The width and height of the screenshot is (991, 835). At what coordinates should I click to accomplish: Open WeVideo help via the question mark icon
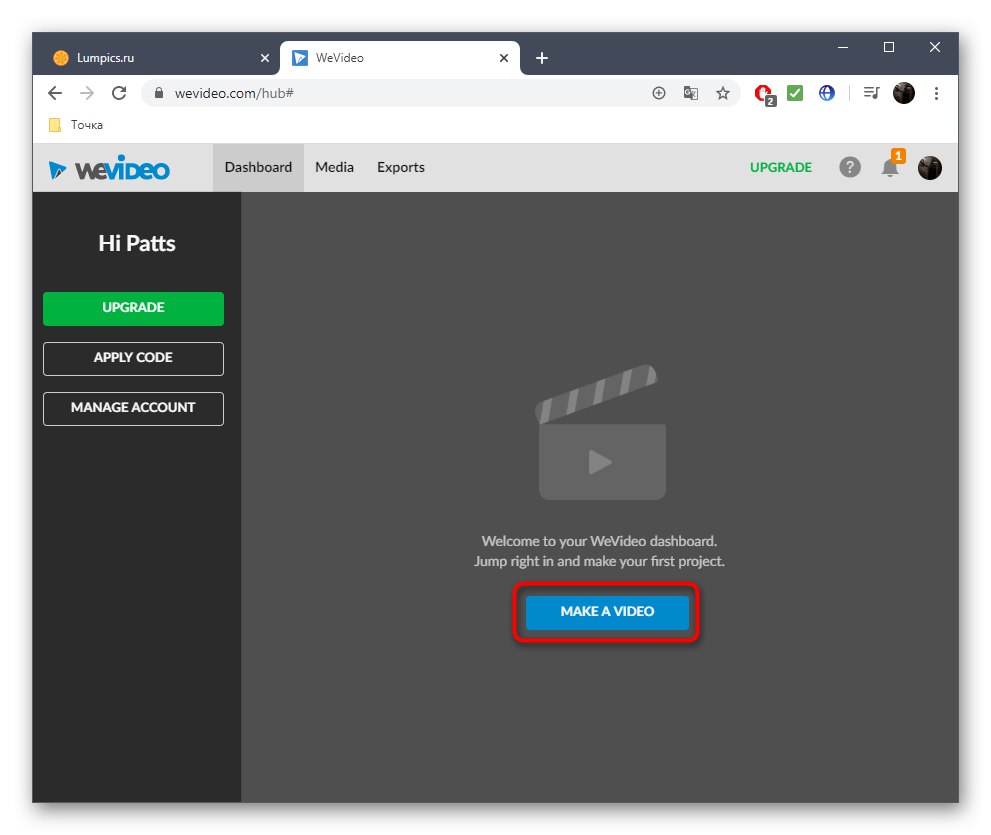tap(850, 167)
